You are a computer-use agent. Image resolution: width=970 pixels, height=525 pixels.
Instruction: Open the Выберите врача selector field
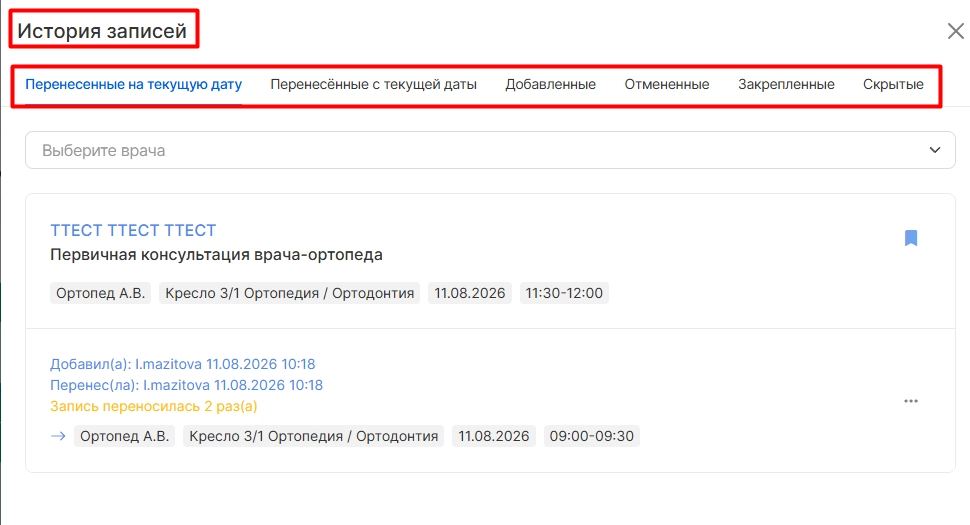pos(490,150)
